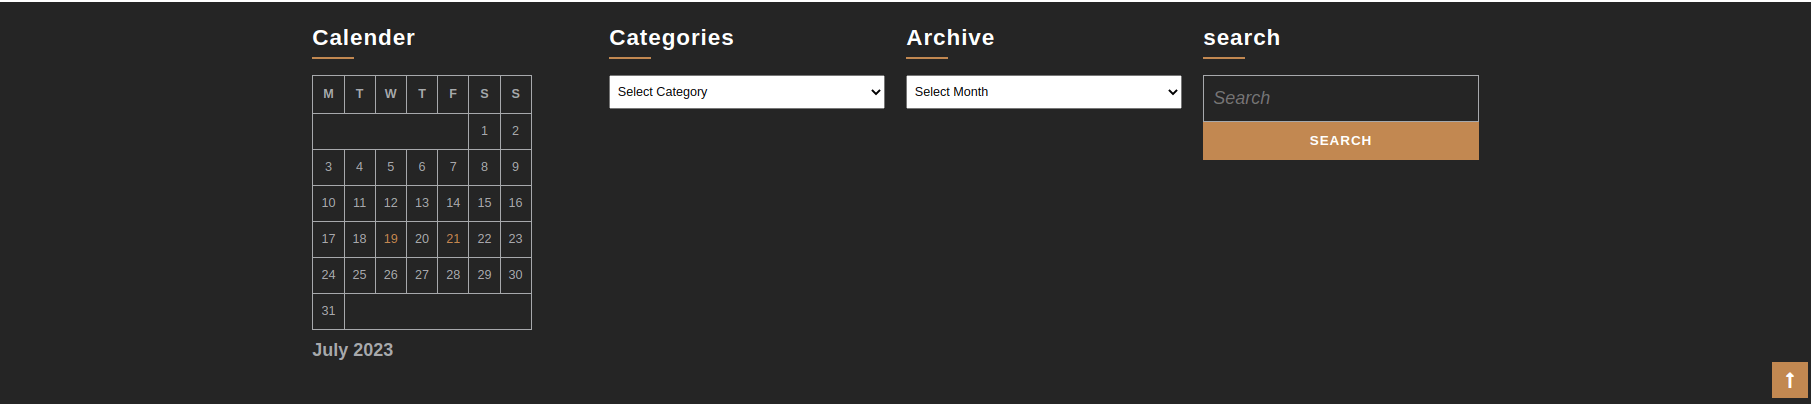This screenshot has height=404, width=1811.
Task: Click calendar date 8
Action: pos(484,167)
